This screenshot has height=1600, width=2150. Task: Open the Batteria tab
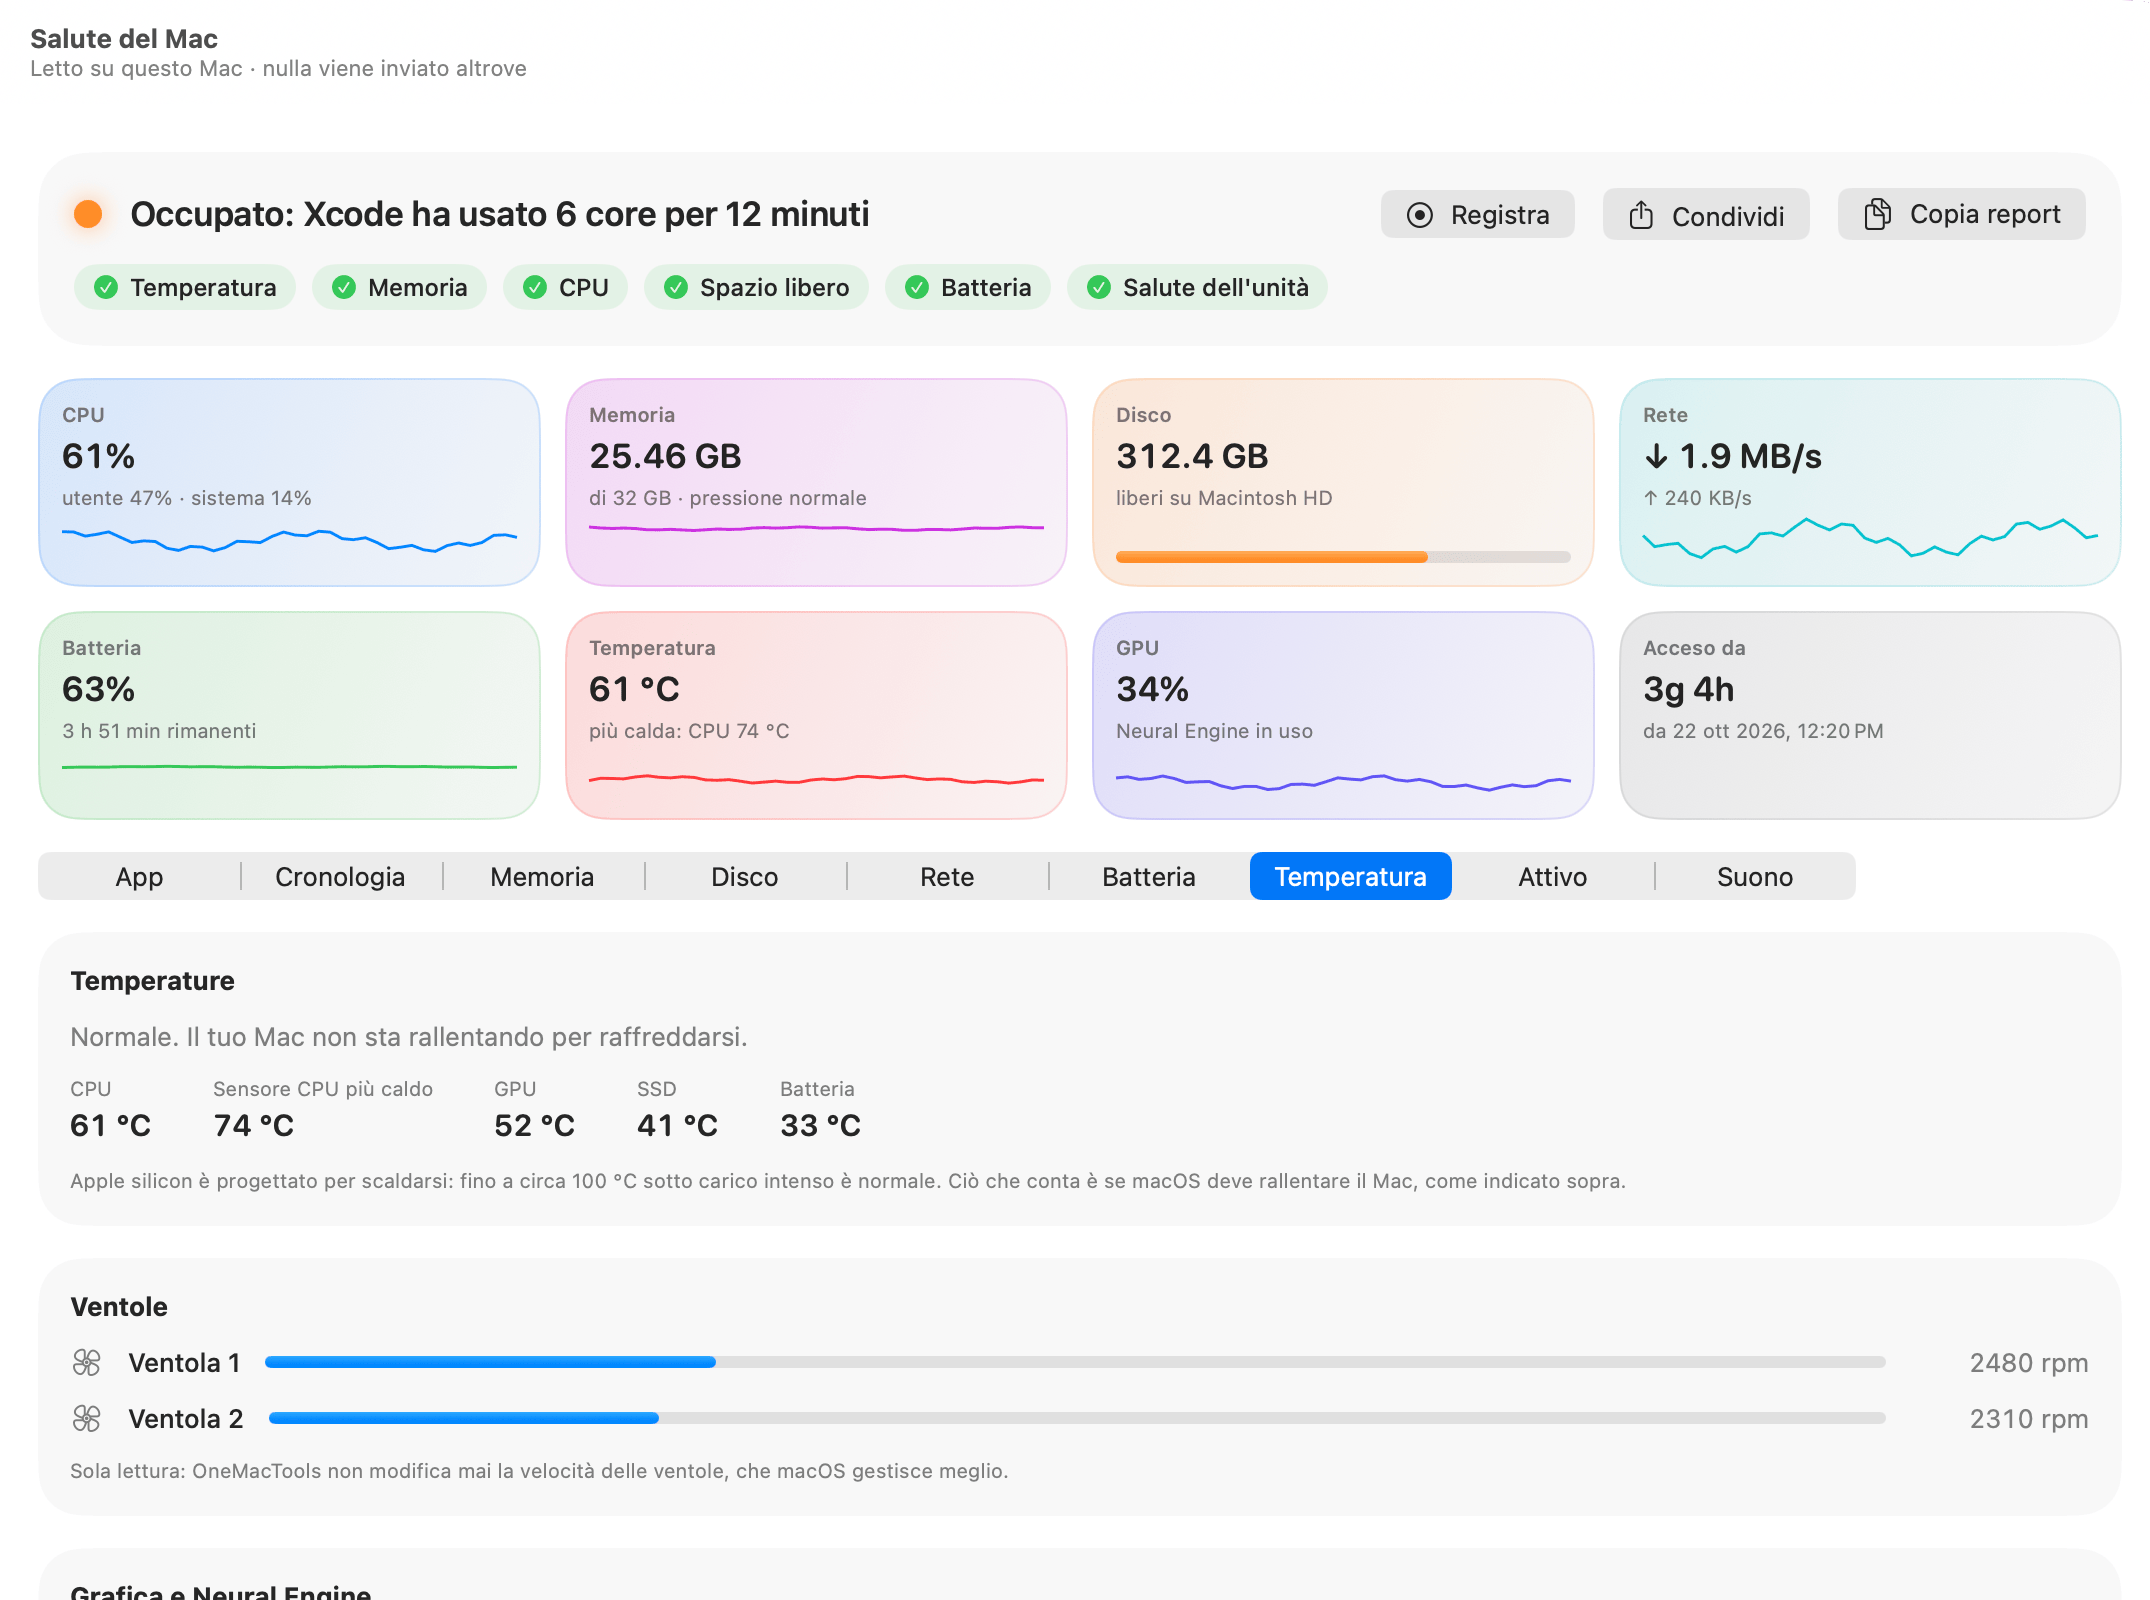(x=1149, y=877)
